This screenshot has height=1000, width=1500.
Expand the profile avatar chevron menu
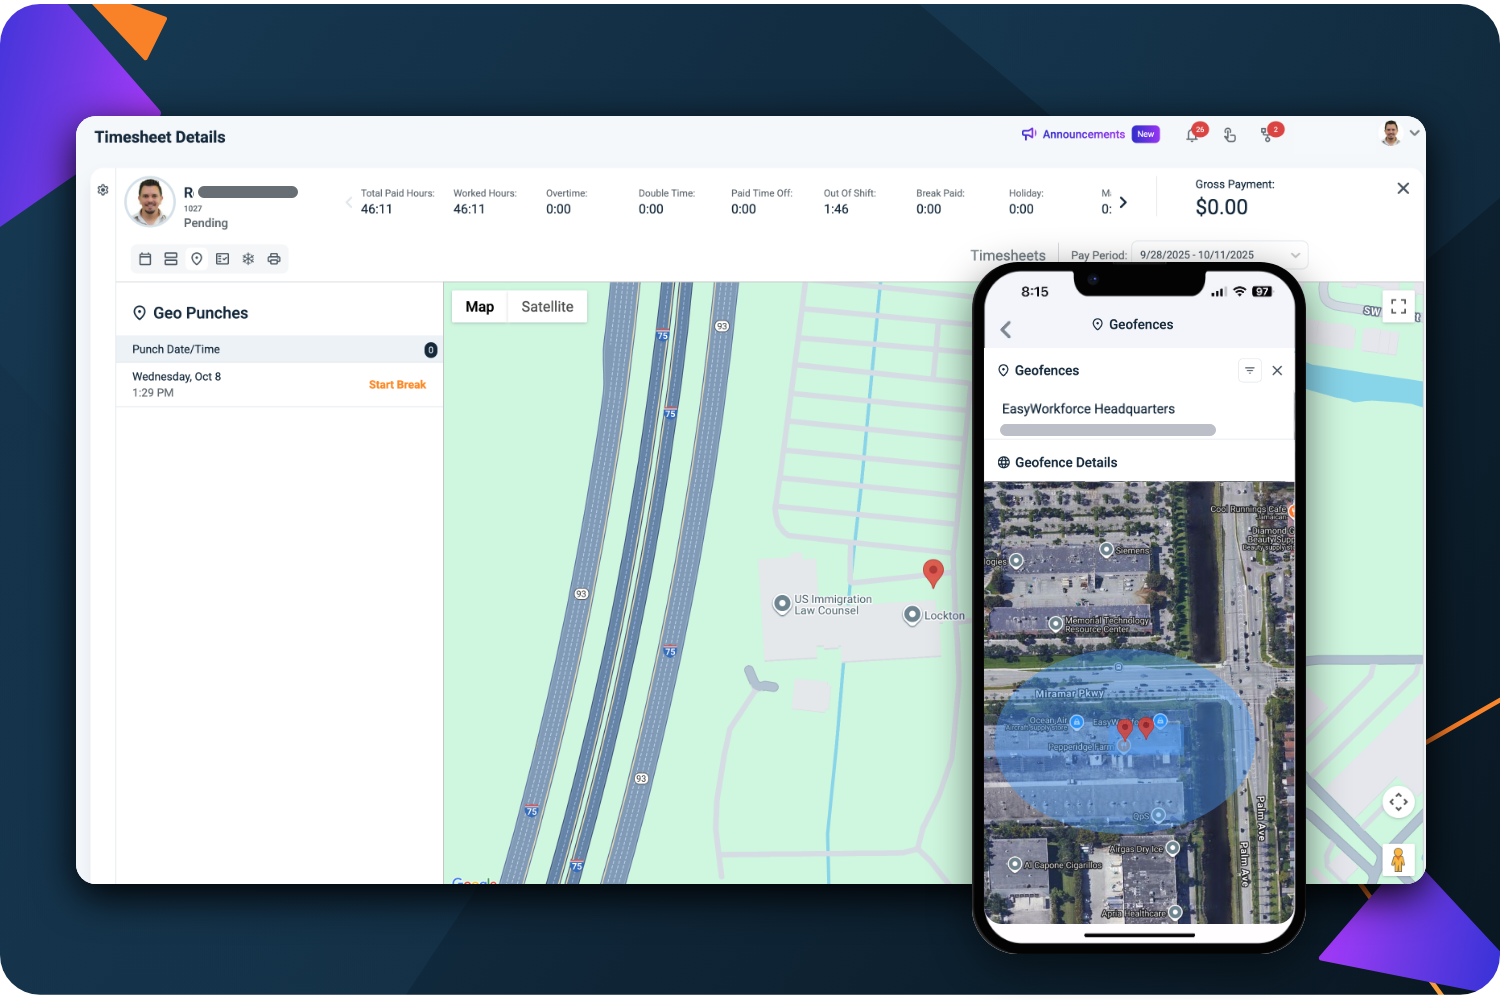(x=1414, y=132)
